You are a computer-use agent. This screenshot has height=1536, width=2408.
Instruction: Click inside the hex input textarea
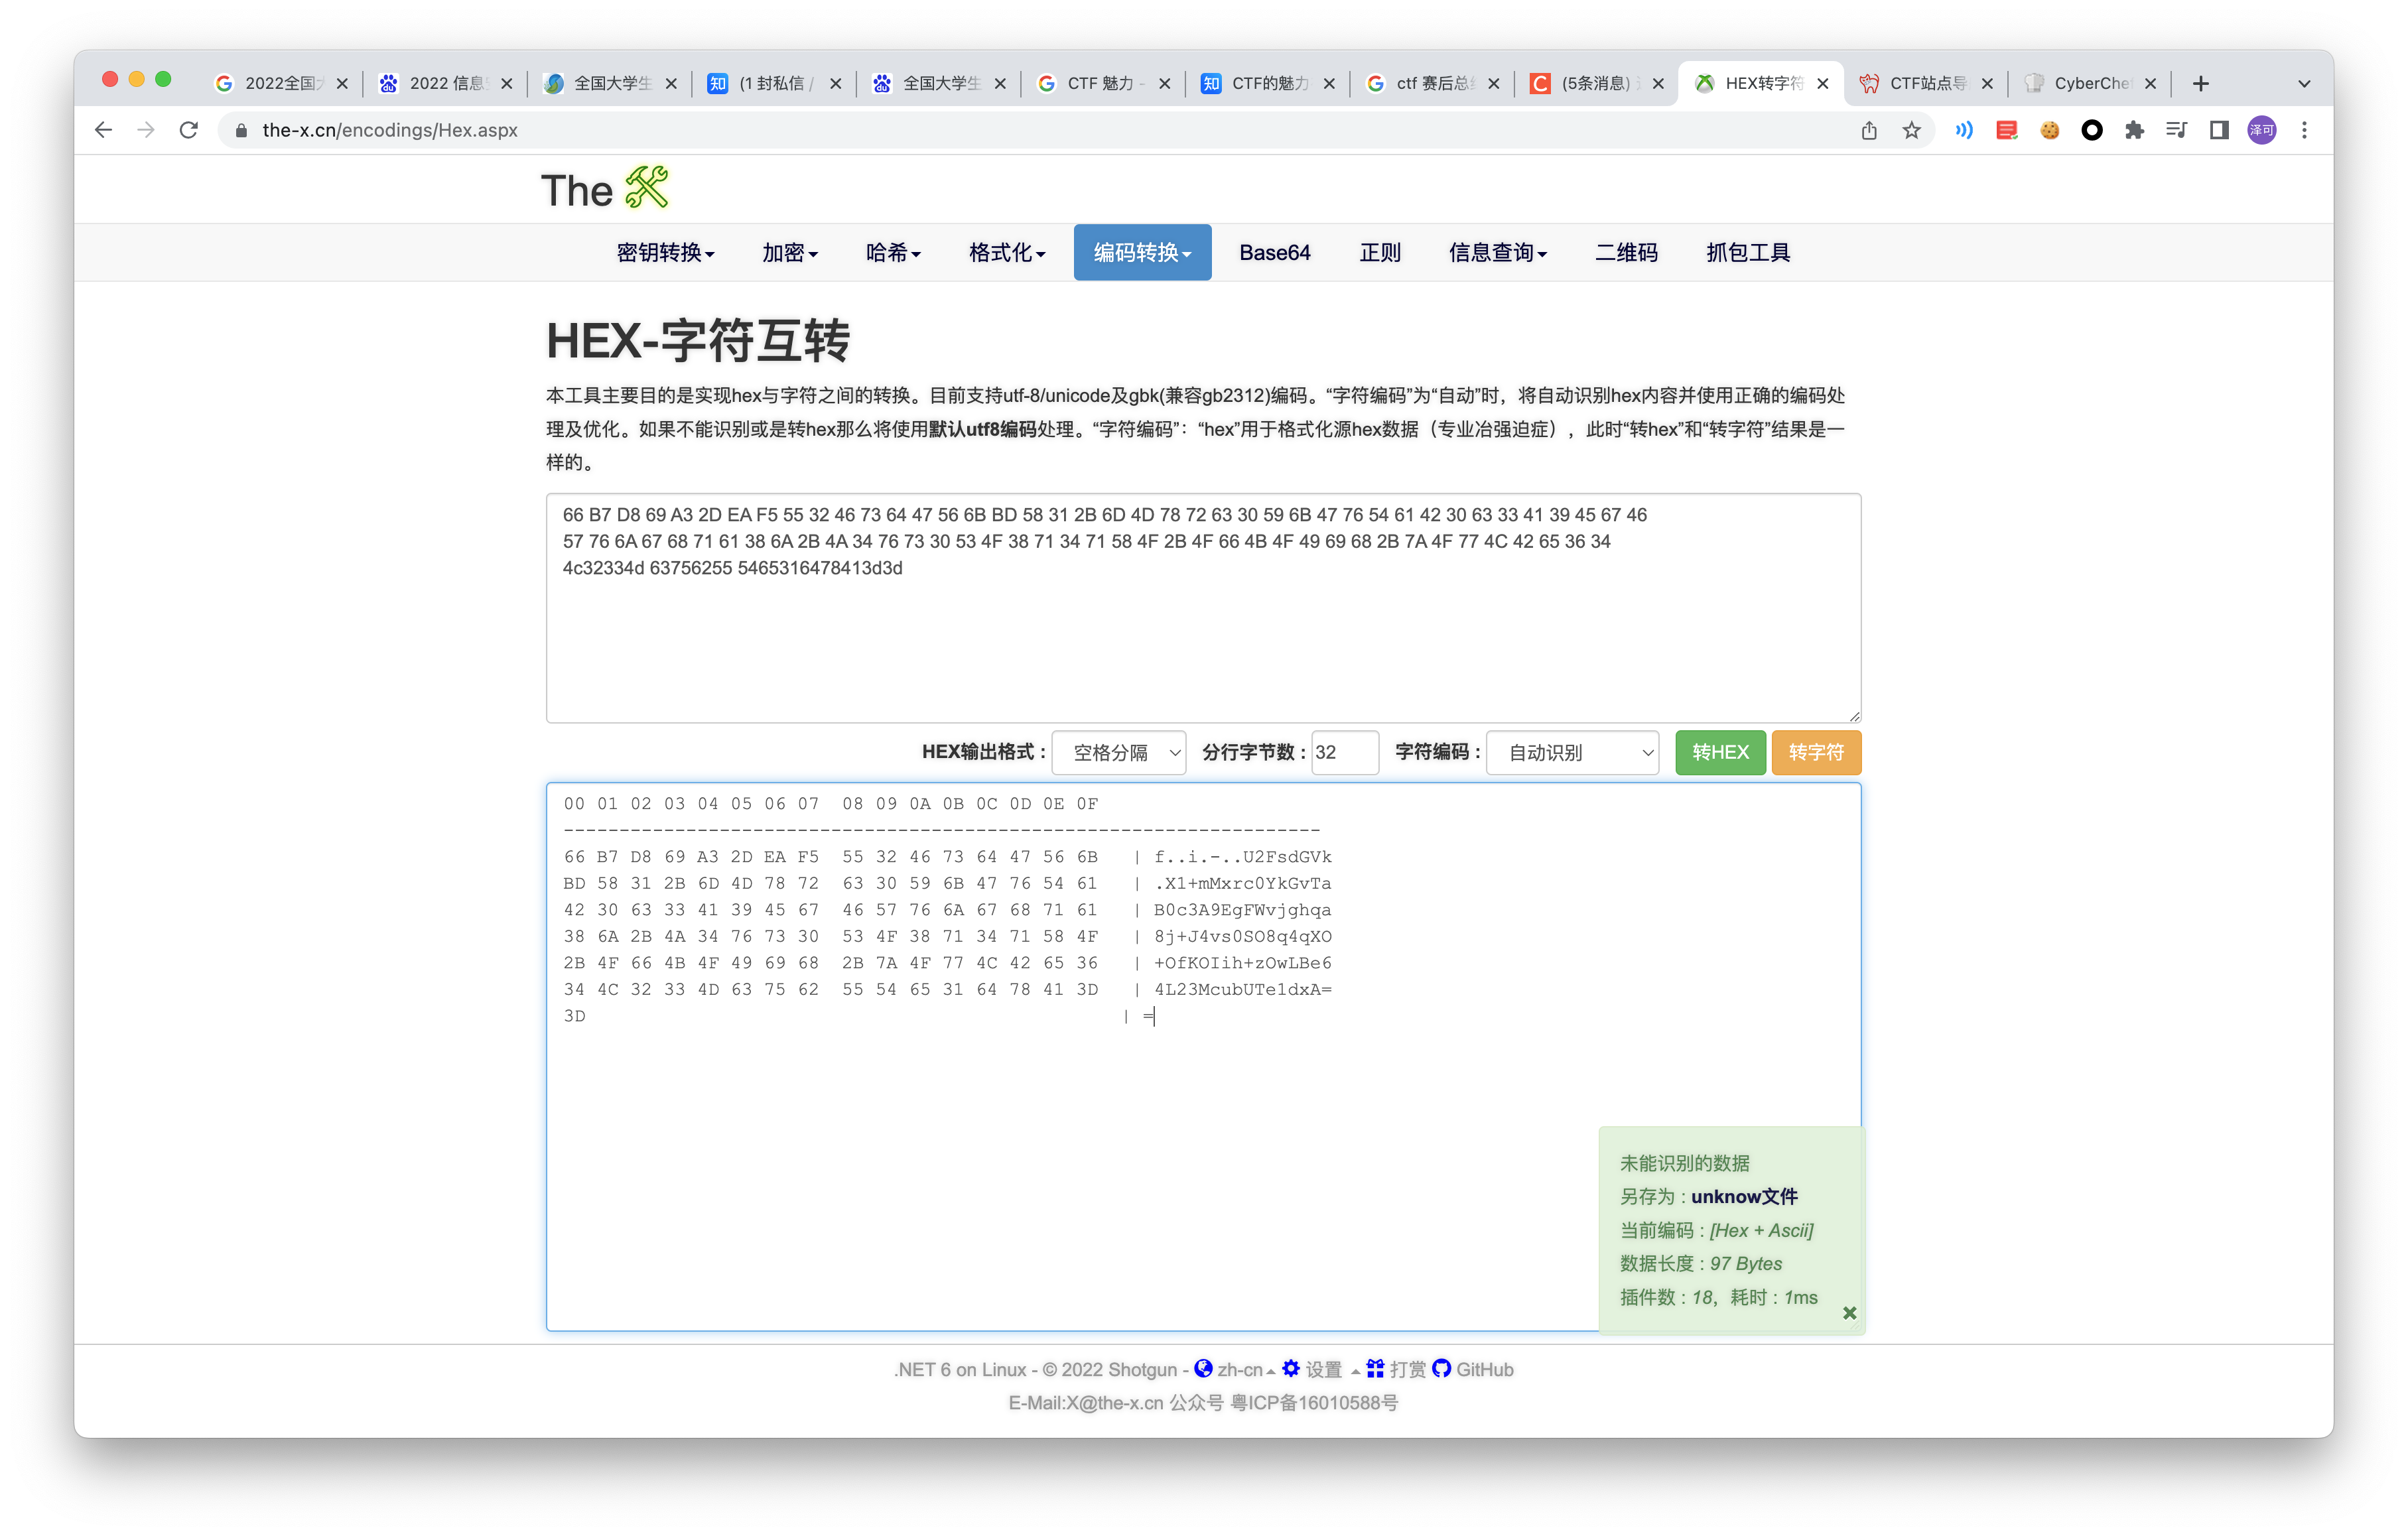1203,608
